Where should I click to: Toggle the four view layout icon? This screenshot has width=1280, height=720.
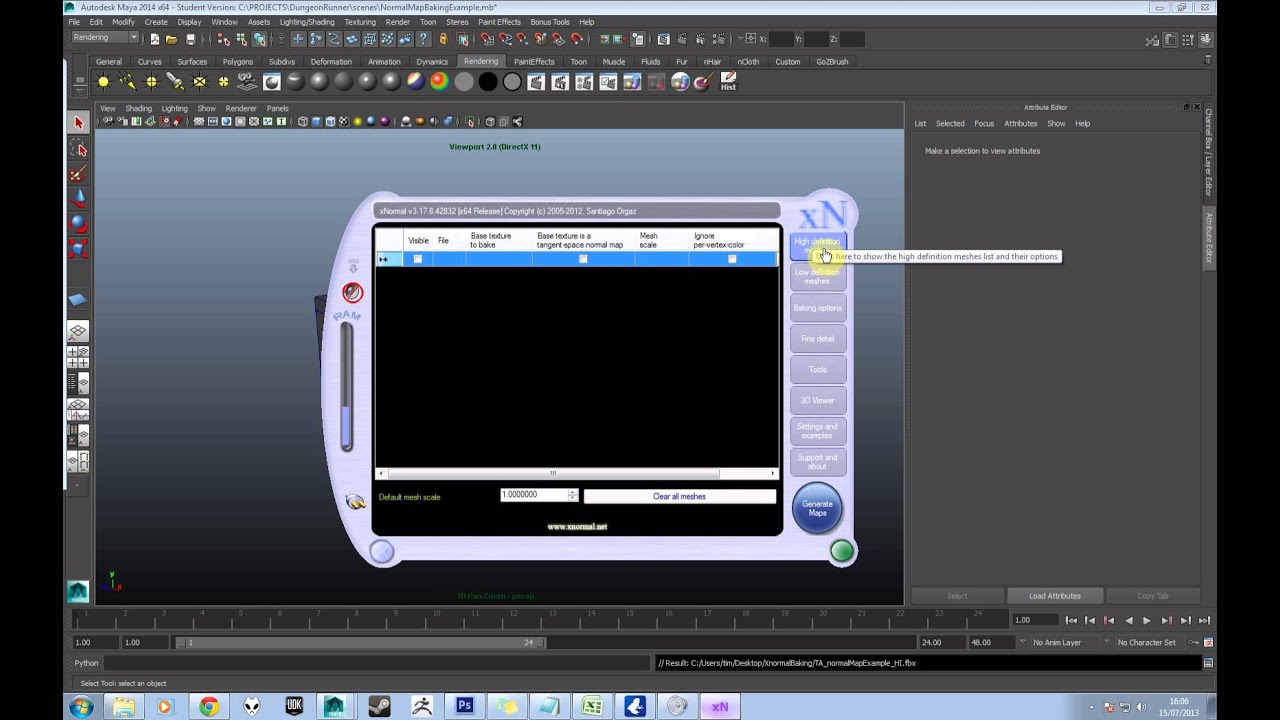click(x=78, y=357)
